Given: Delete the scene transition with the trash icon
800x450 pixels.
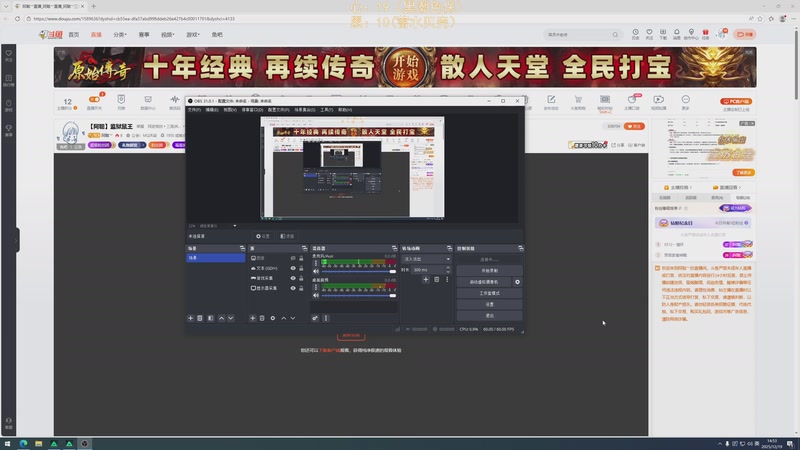Looking at the screenshot, I should click(436, 280).
